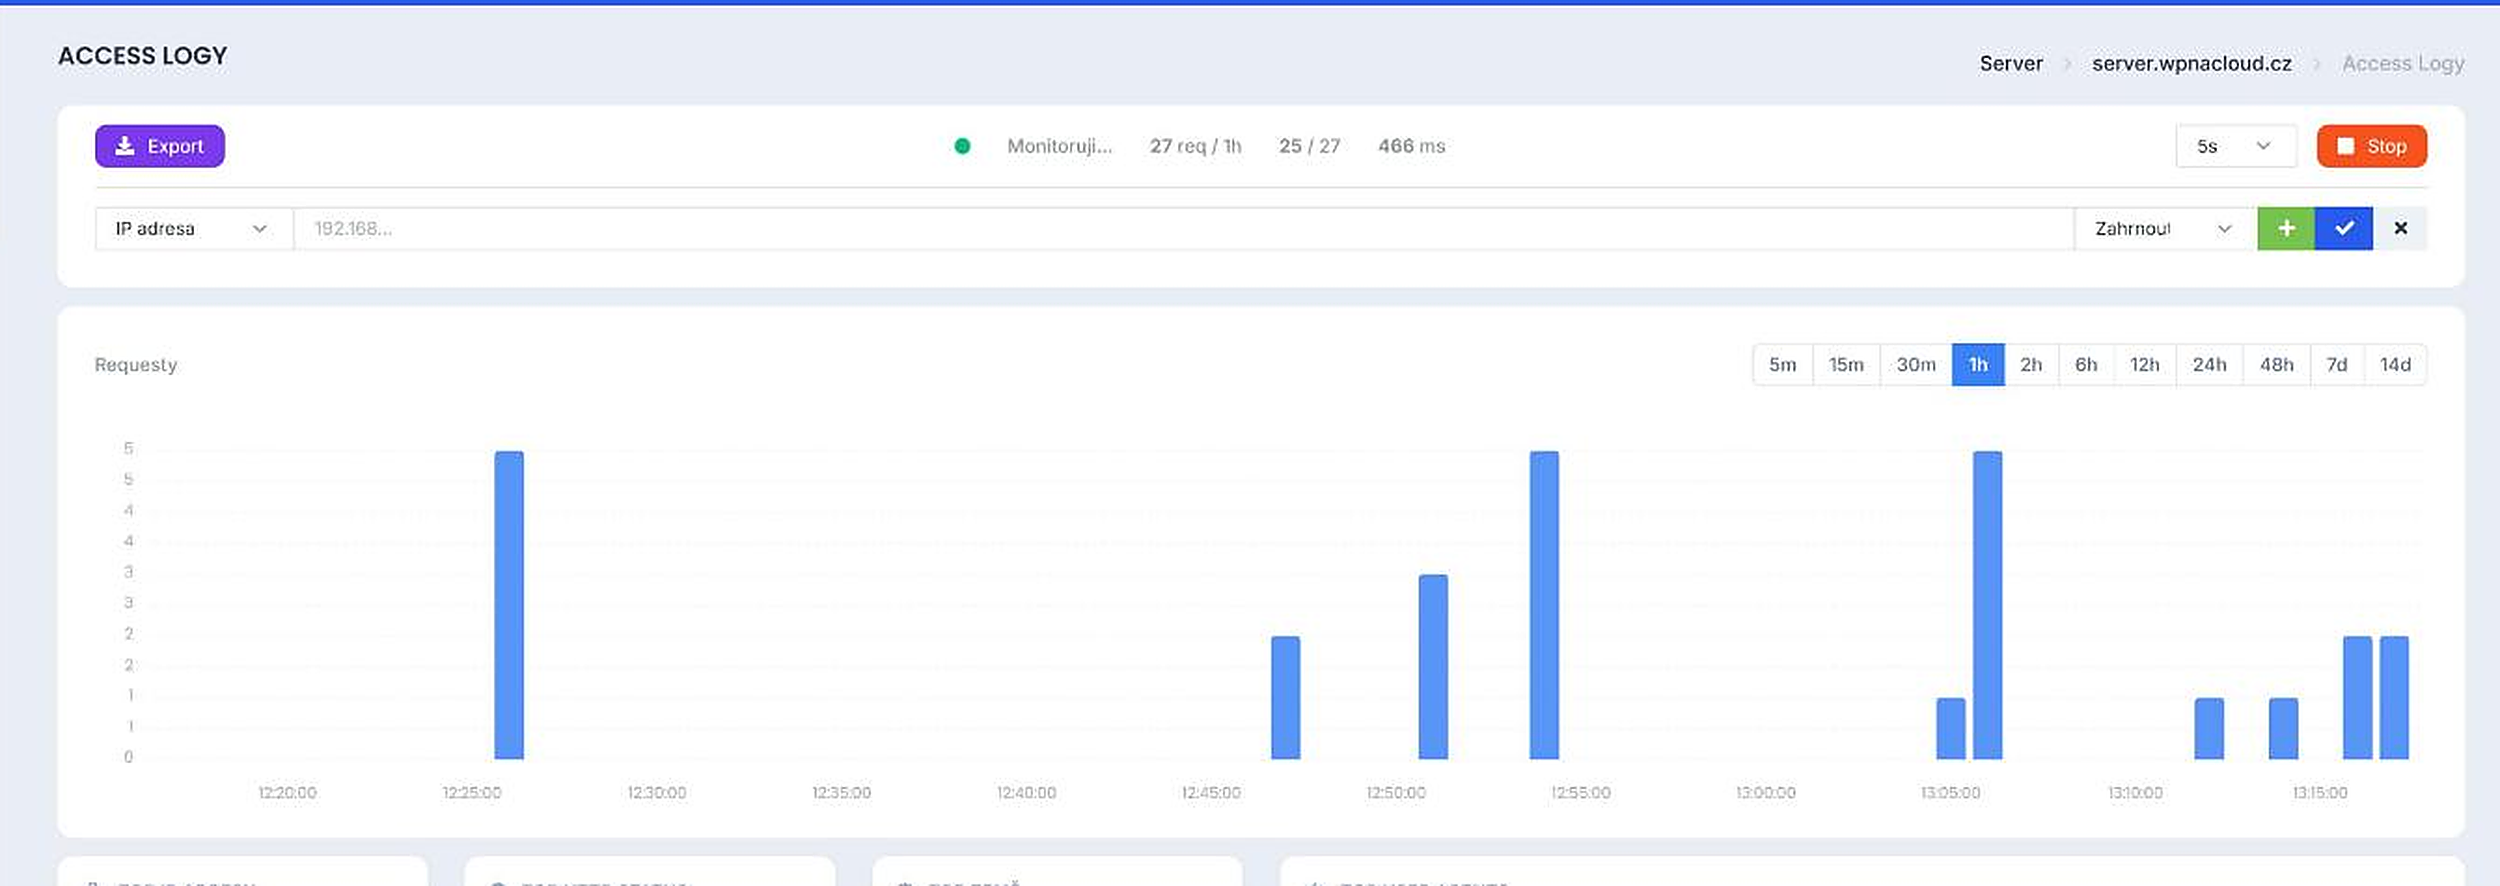Apply filter with blue checkmark icon
This screenshot has height=886, width=2500.
coord(2344,229)
